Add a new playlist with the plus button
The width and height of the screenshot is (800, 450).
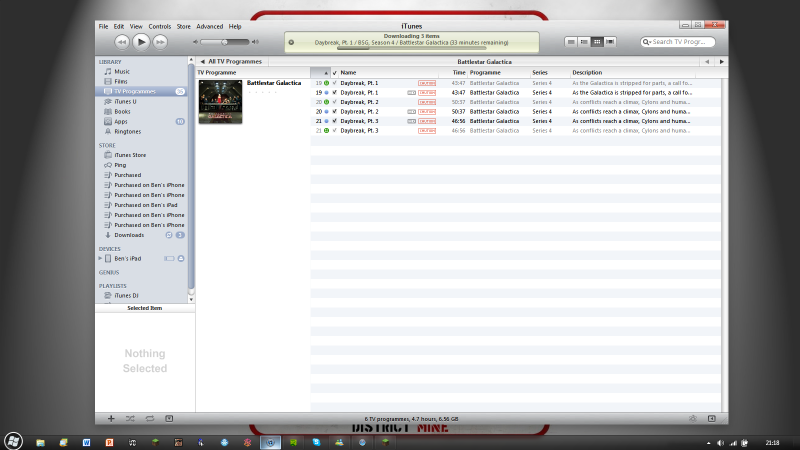click(x=111, y=418)
